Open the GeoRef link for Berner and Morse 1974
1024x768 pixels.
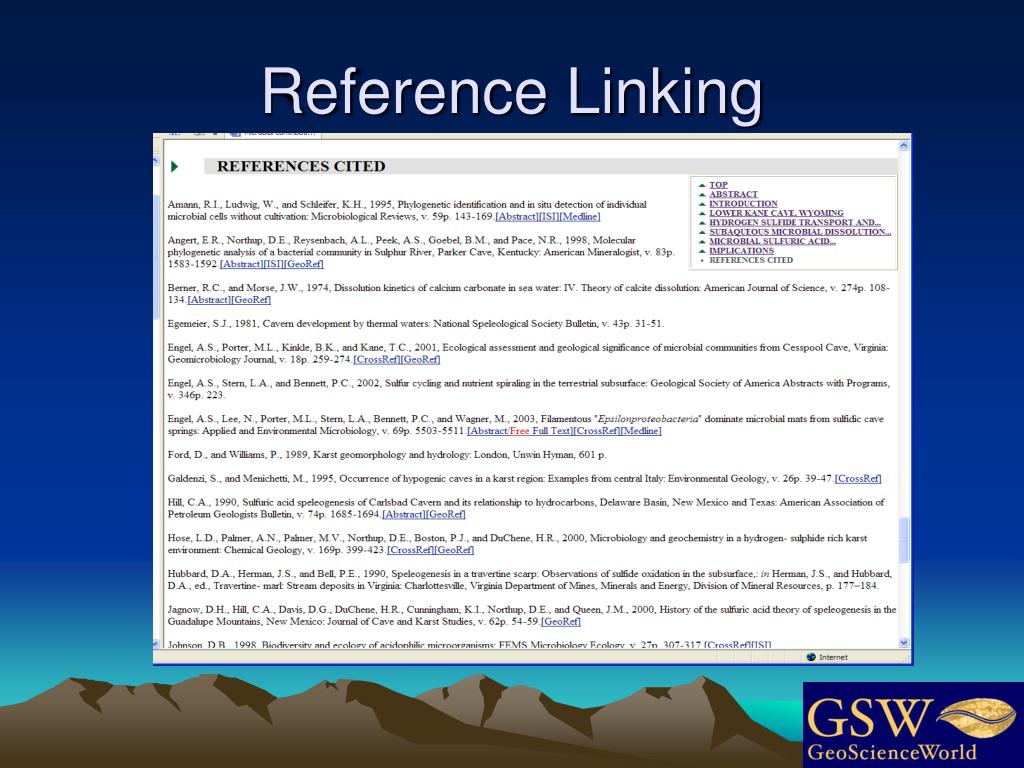click(250, 300)
